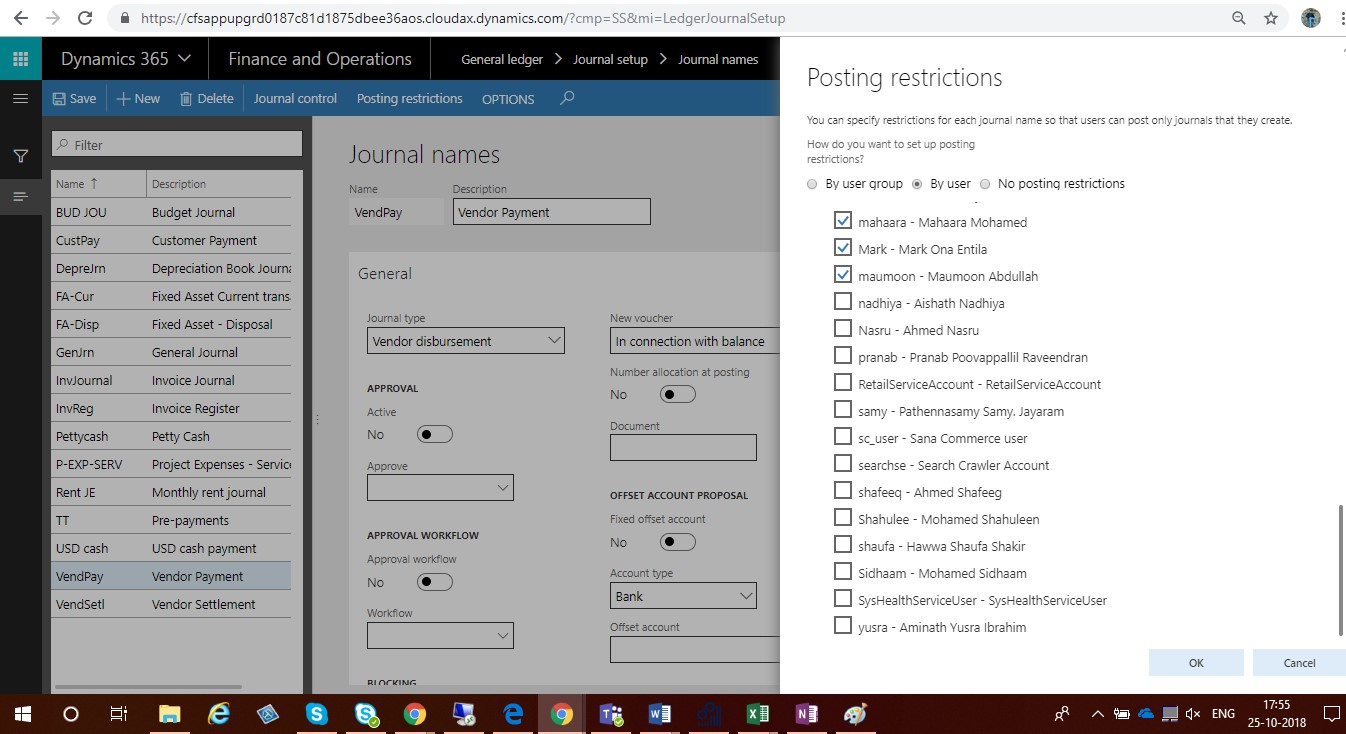Image resolution: width=1346 pixels, height=734 pixels.
Task: Open Task View on the taskbar
Action: pyautogui.click(x=118, y=714)
